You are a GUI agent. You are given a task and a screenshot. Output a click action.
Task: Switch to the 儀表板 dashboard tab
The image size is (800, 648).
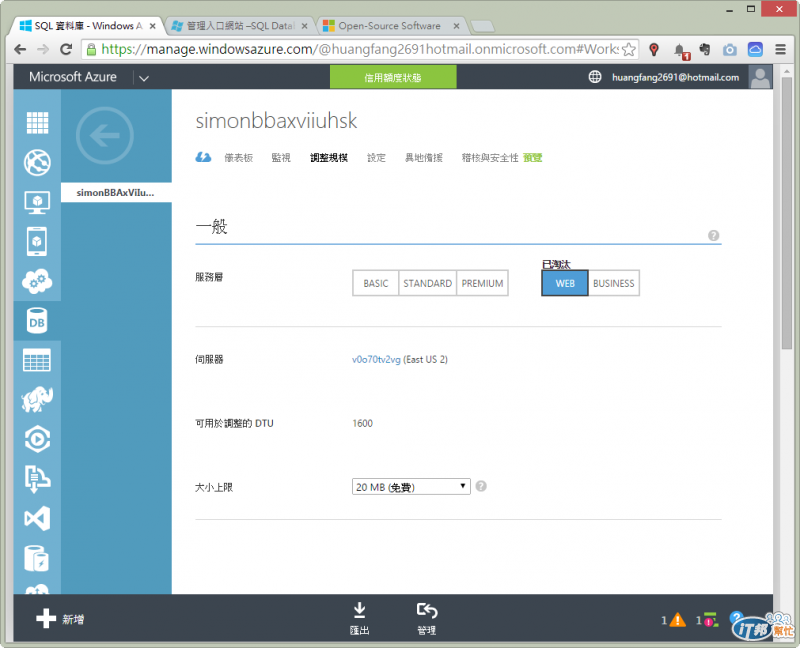click(239, 158)
